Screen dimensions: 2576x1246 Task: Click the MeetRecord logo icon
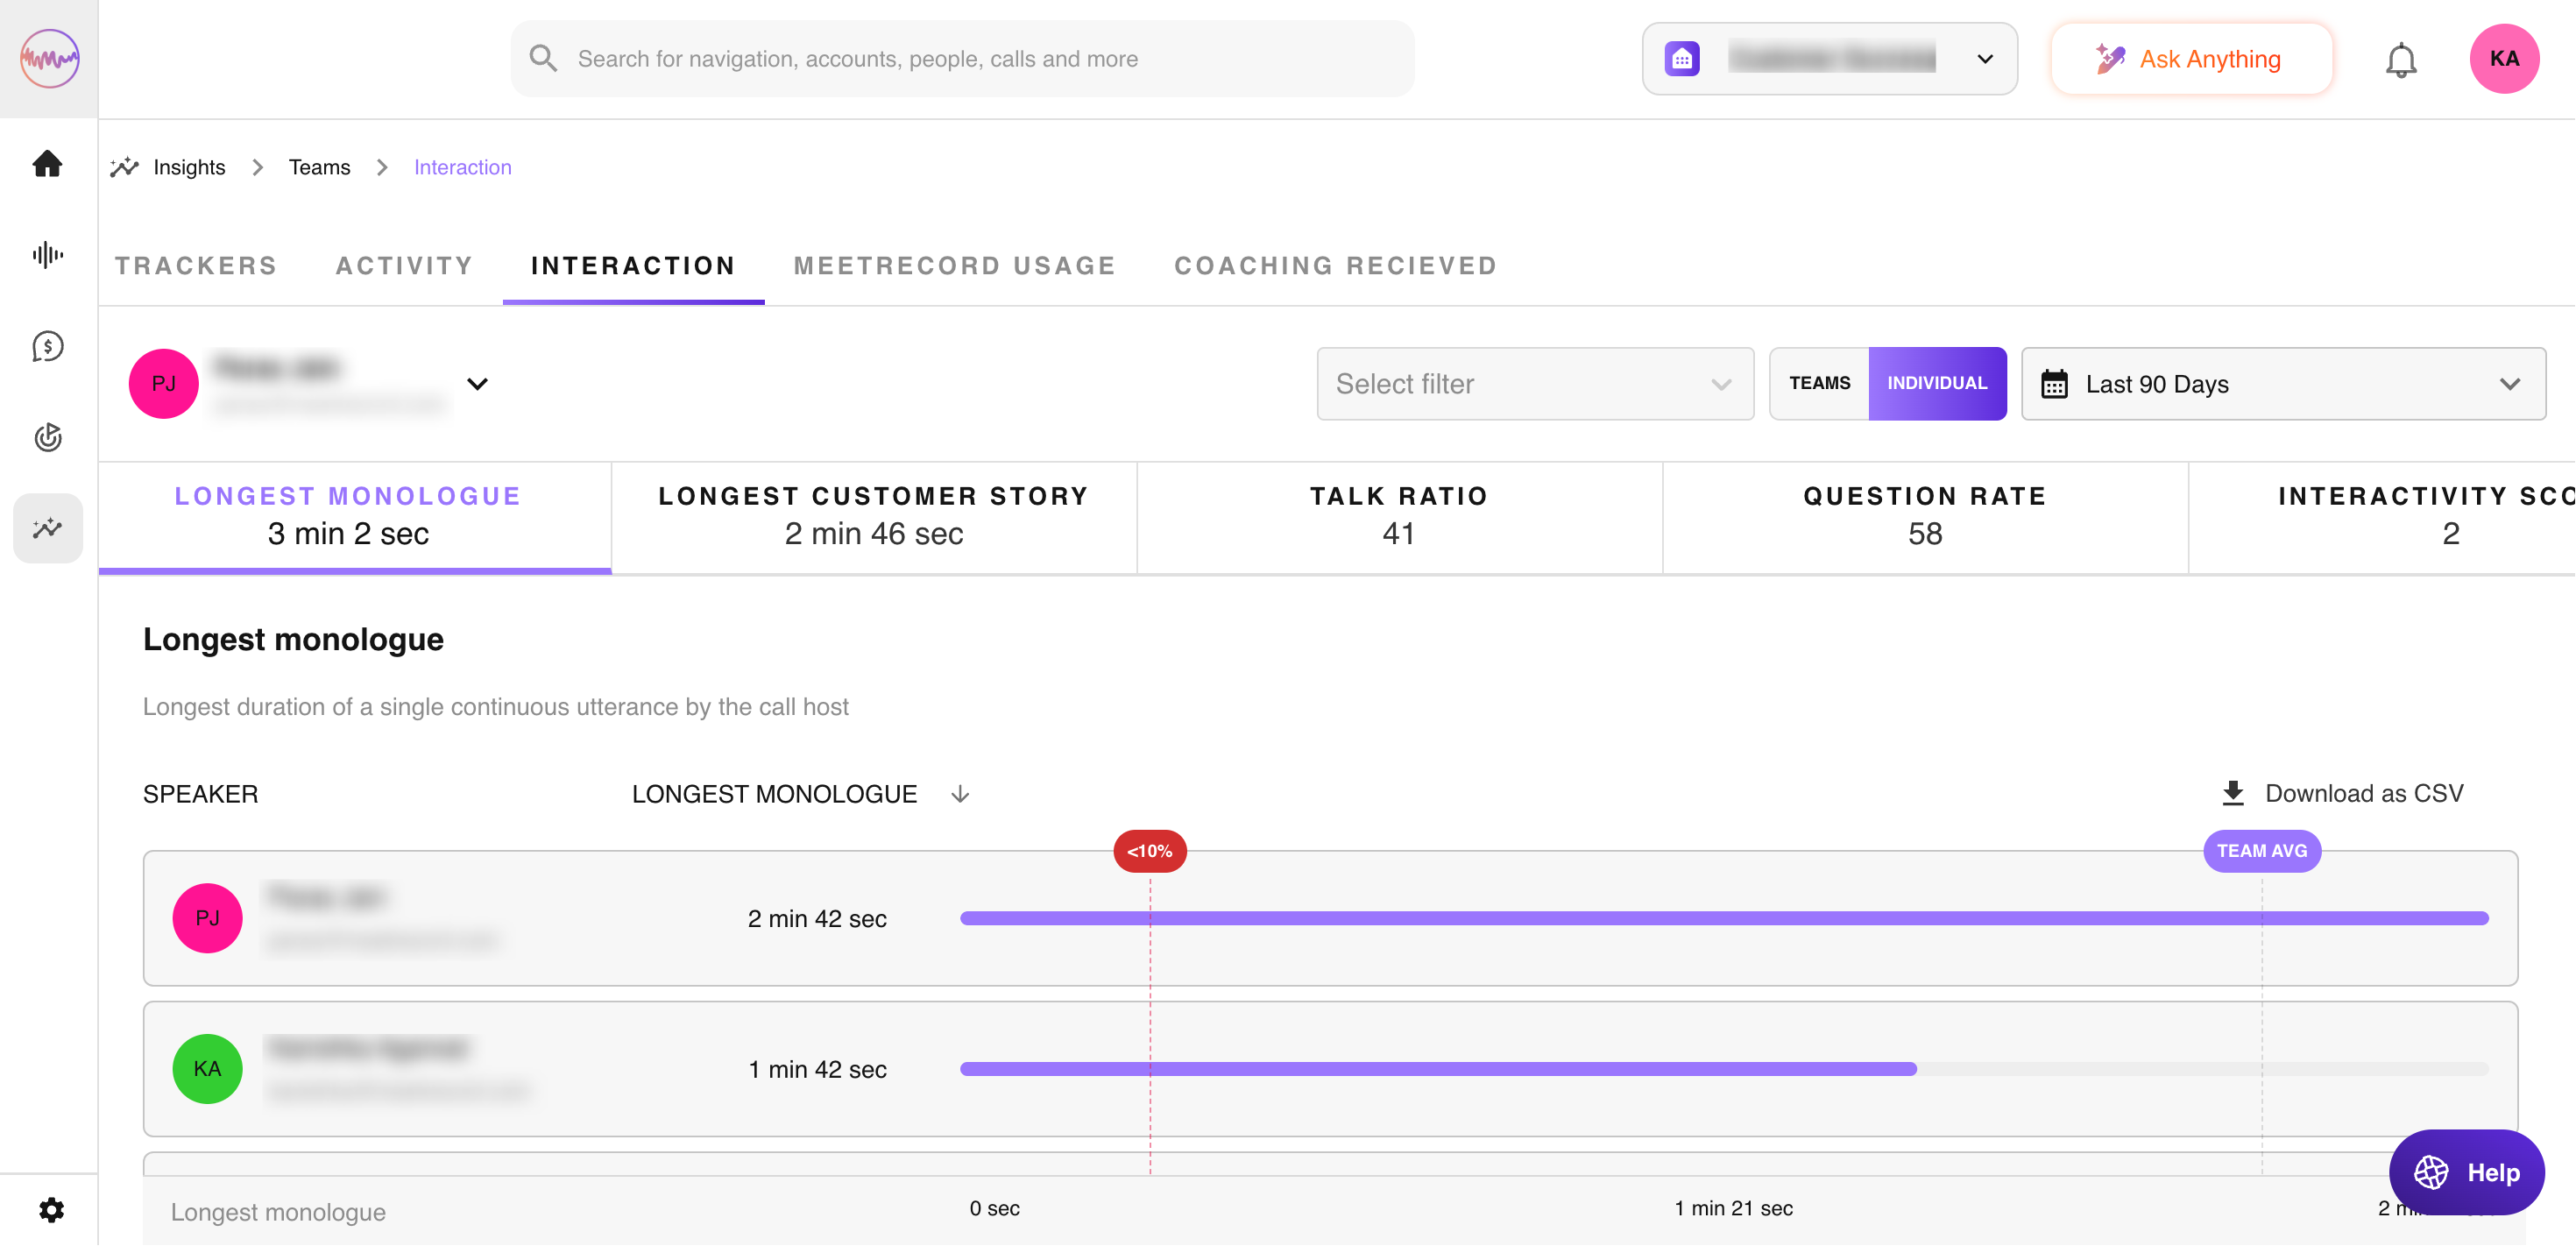(x=49, y=58)
